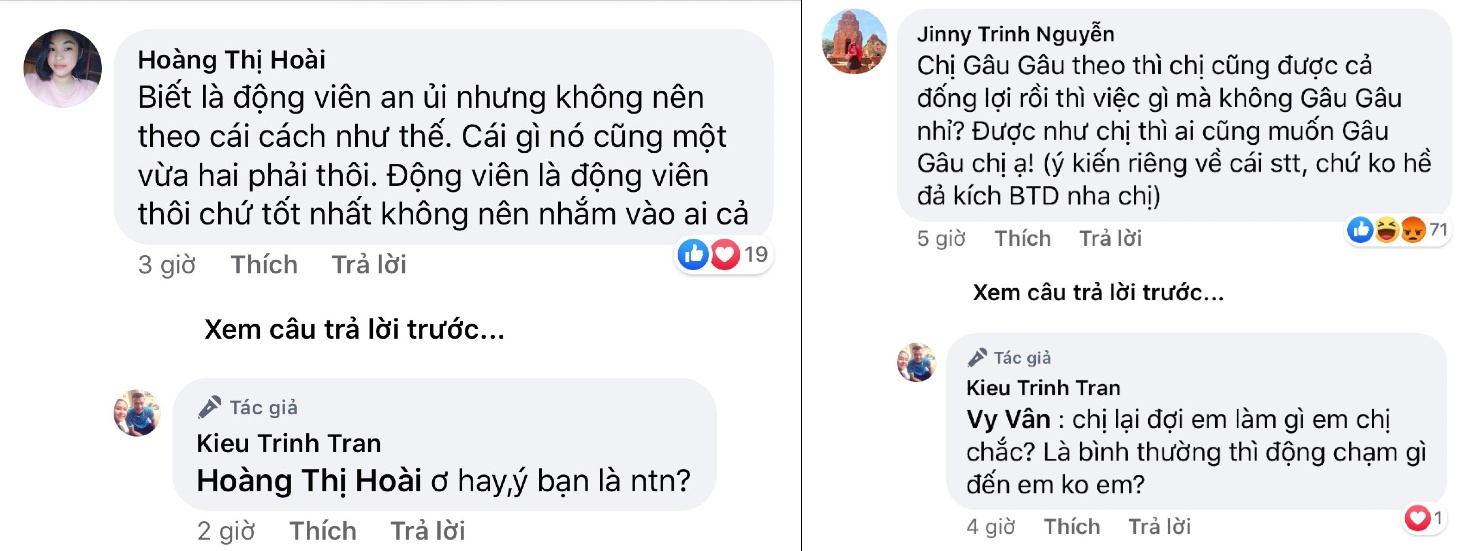The width and height of the screenshot is (1471, 551).
Task: Click the heart reaction on Kieu Trinh's right reply
Action: (x=1416, y=519)
